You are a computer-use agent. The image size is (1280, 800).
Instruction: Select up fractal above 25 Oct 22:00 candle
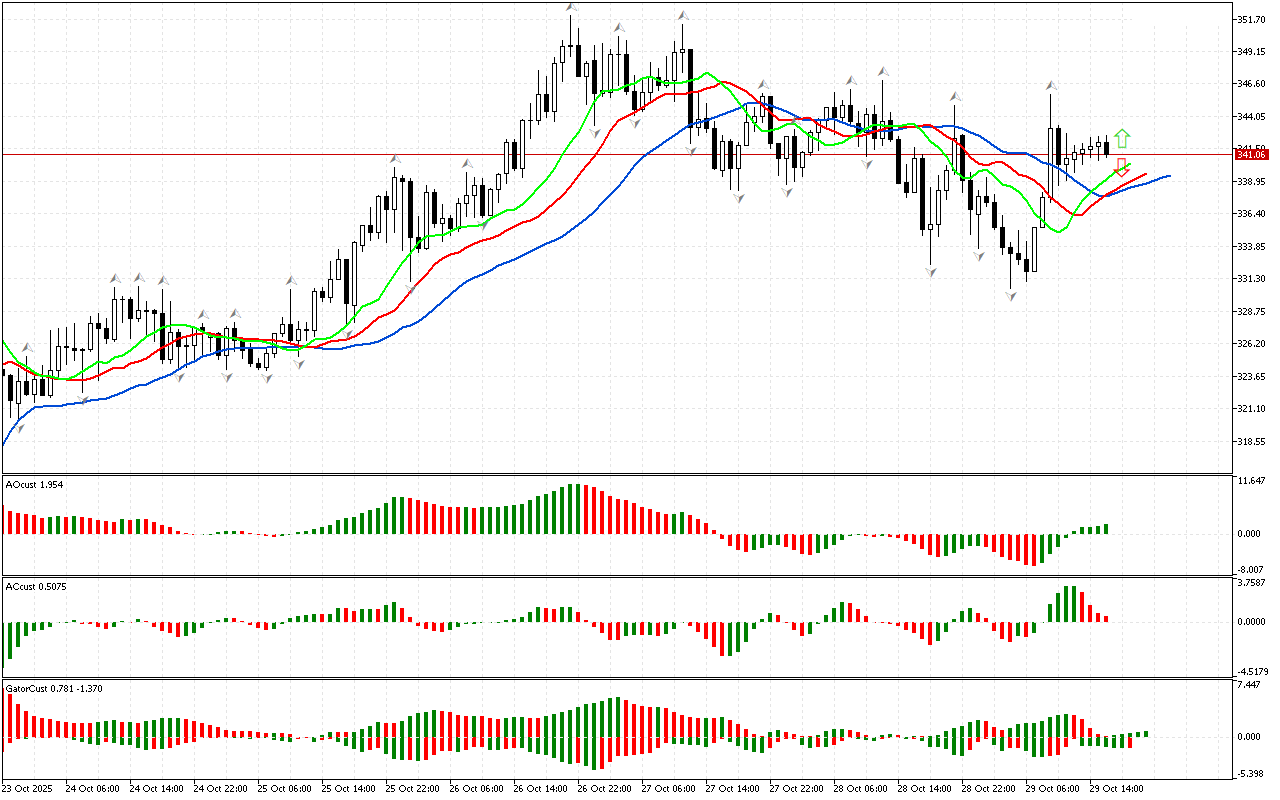click(x=396, y=159)
